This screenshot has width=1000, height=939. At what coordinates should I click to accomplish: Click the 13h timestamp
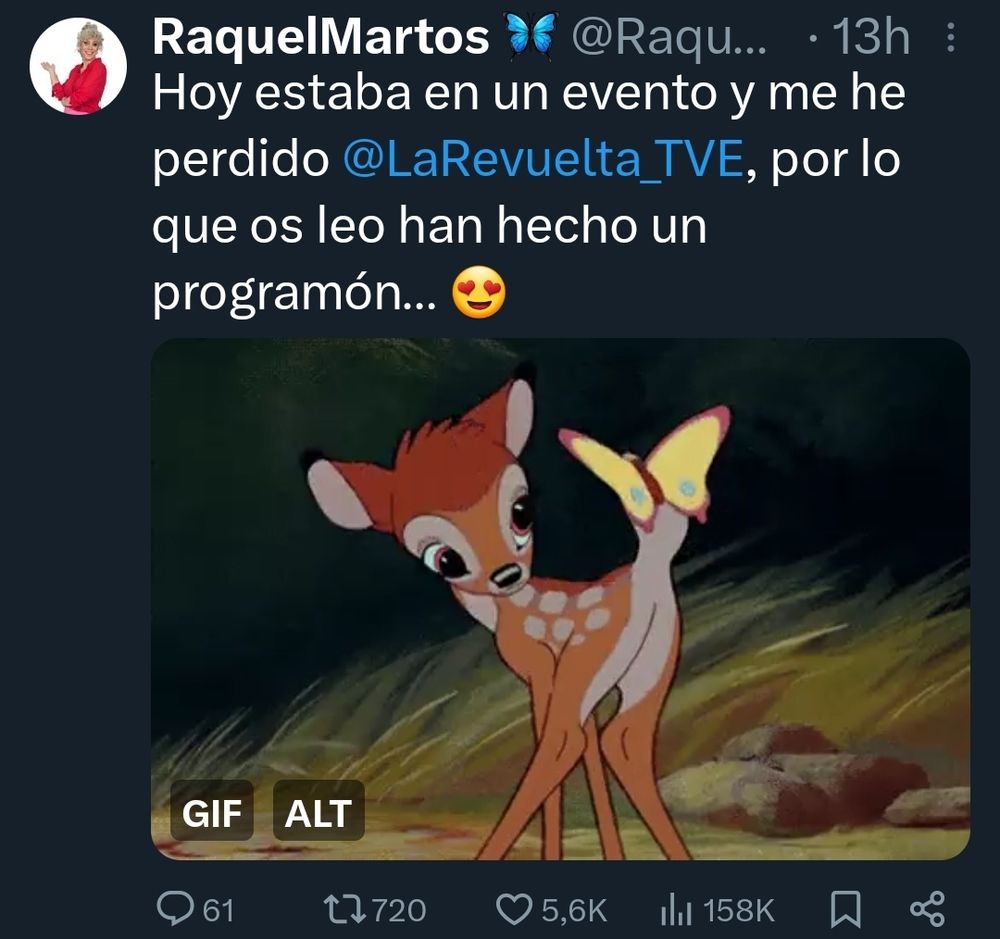click(x=871, y=36)
